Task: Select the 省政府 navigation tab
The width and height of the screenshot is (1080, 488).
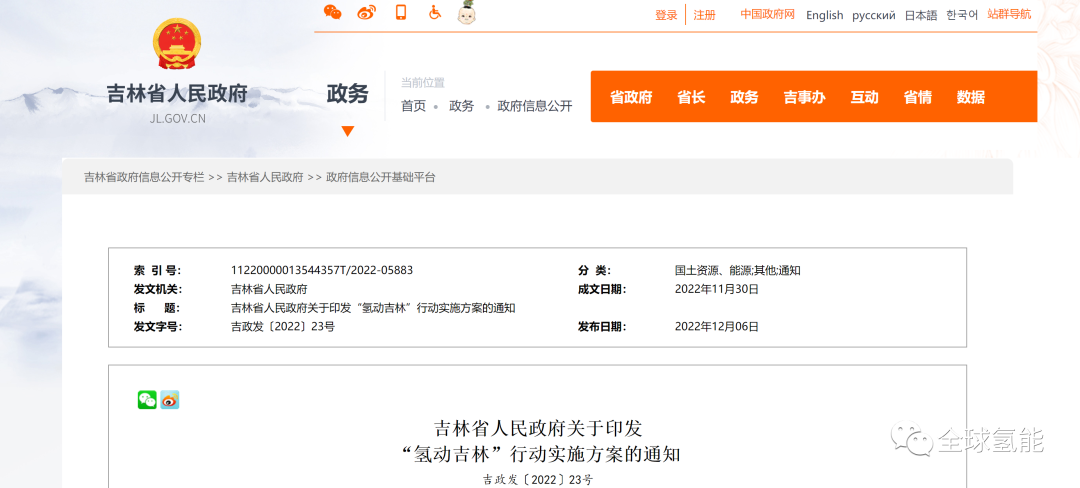Action: tap(631, 97)
